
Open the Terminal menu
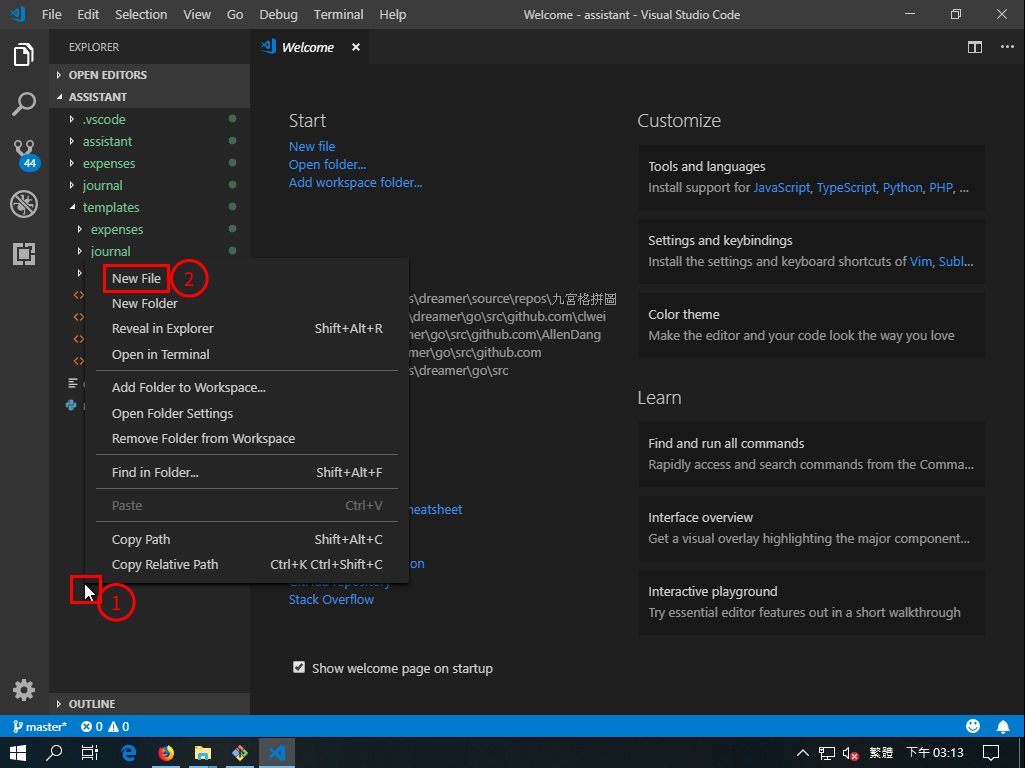(x=338, y=14)
